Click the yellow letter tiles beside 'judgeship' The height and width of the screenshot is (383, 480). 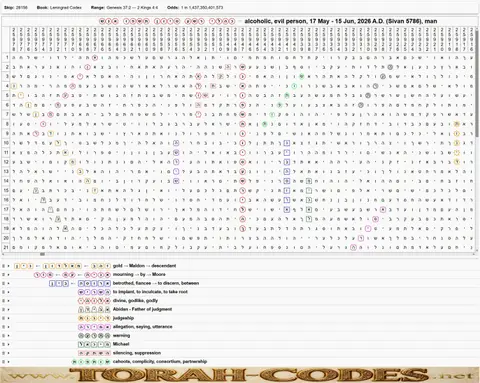pyautogui.click(x=94, y=318)
